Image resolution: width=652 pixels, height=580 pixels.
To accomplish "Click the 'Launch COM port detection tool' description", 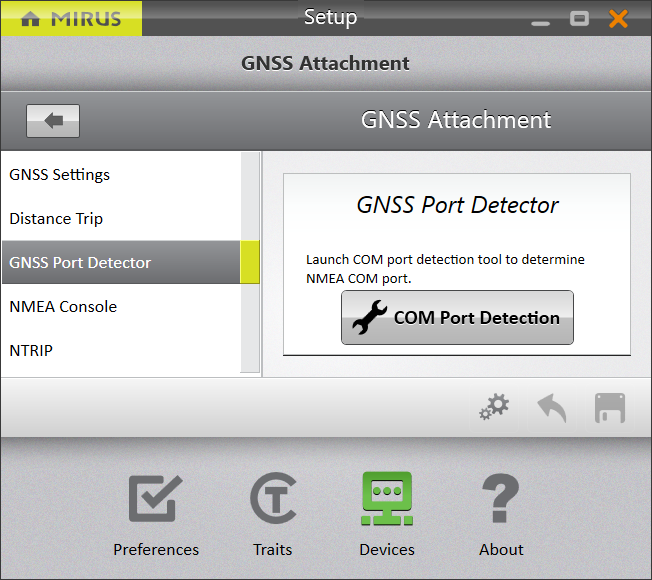I will tap(445, 269).
